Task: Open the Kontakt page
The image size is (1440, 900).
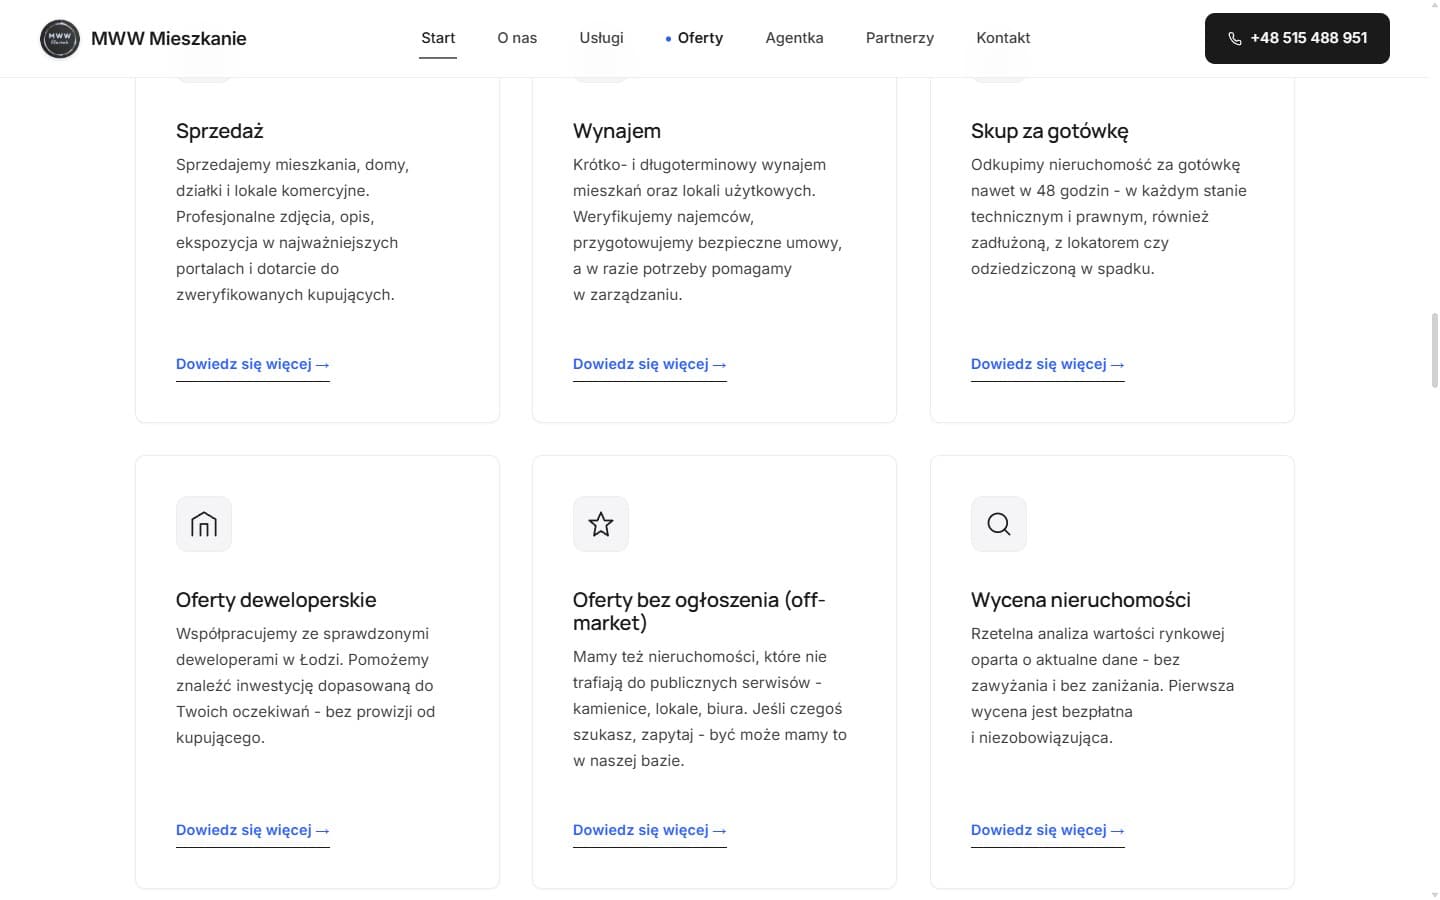Action: [x=1003, y=38]
